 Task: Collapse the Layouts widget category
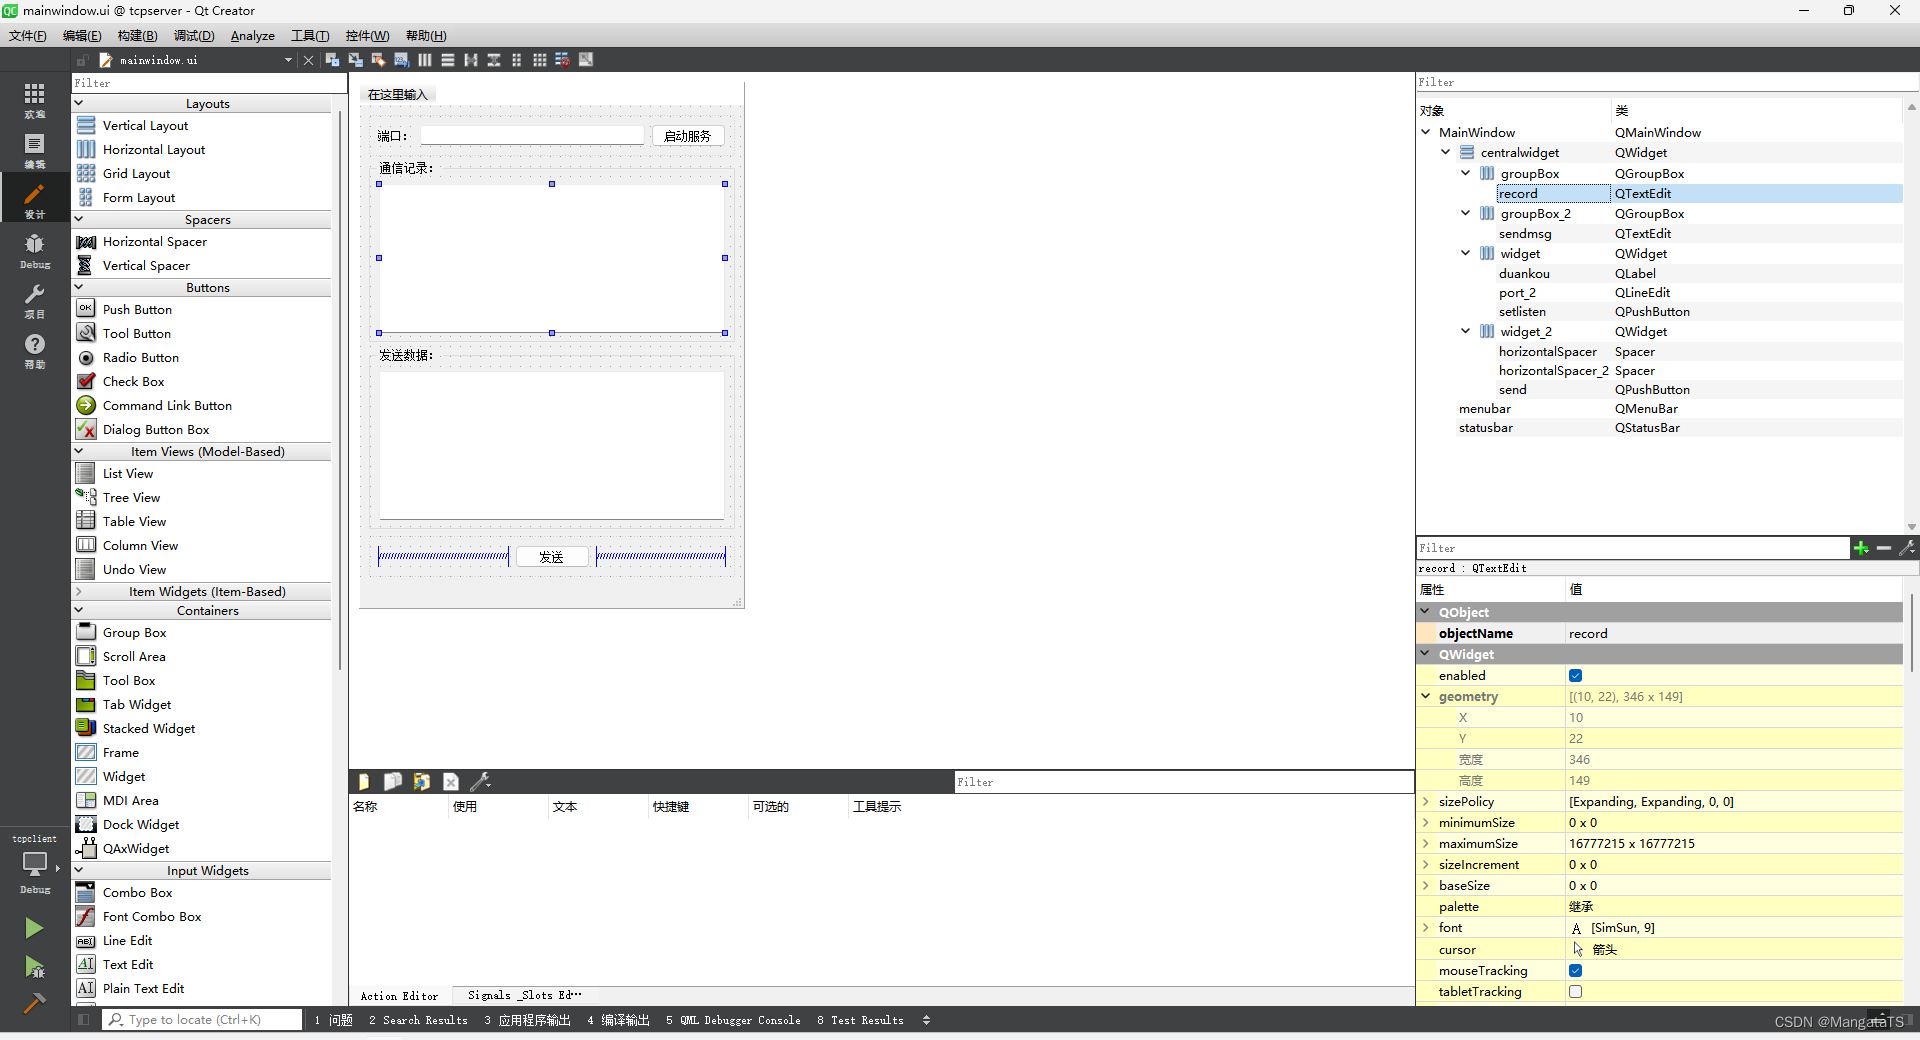point(79,103)
